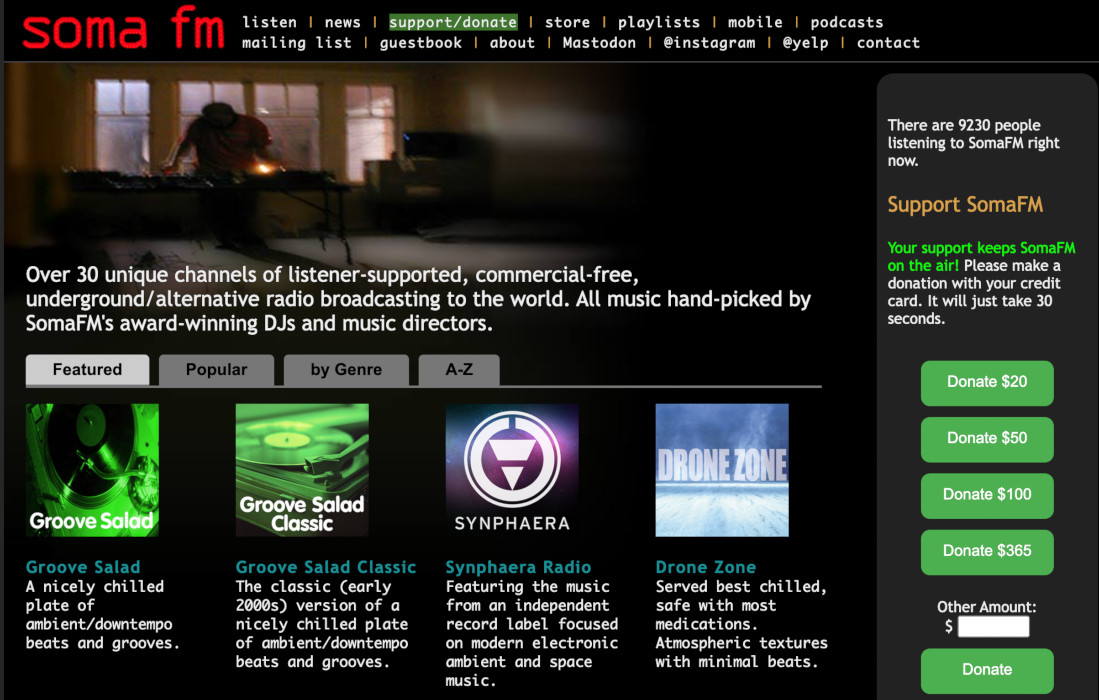Click the Donate $20 button
This screenshot has height=700, width=1099.
click(x=987, y=383)
